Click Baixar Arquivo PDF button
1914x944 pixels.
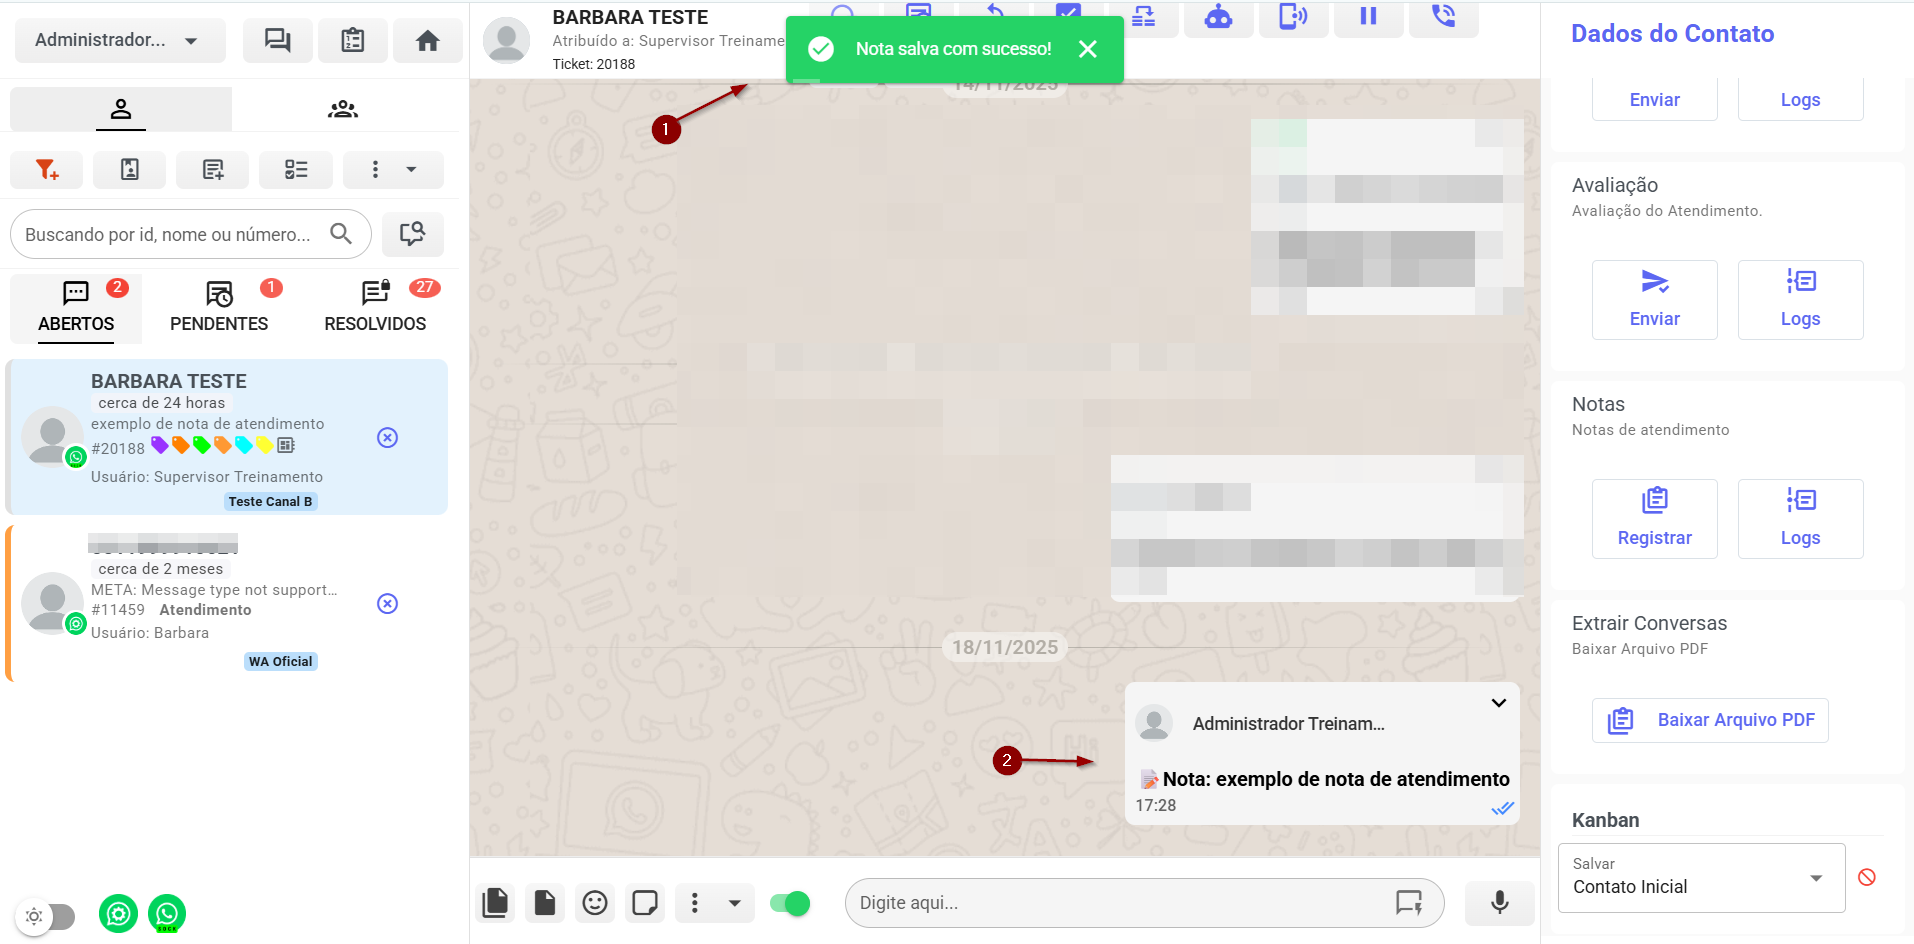click(x=1710, y=720)
